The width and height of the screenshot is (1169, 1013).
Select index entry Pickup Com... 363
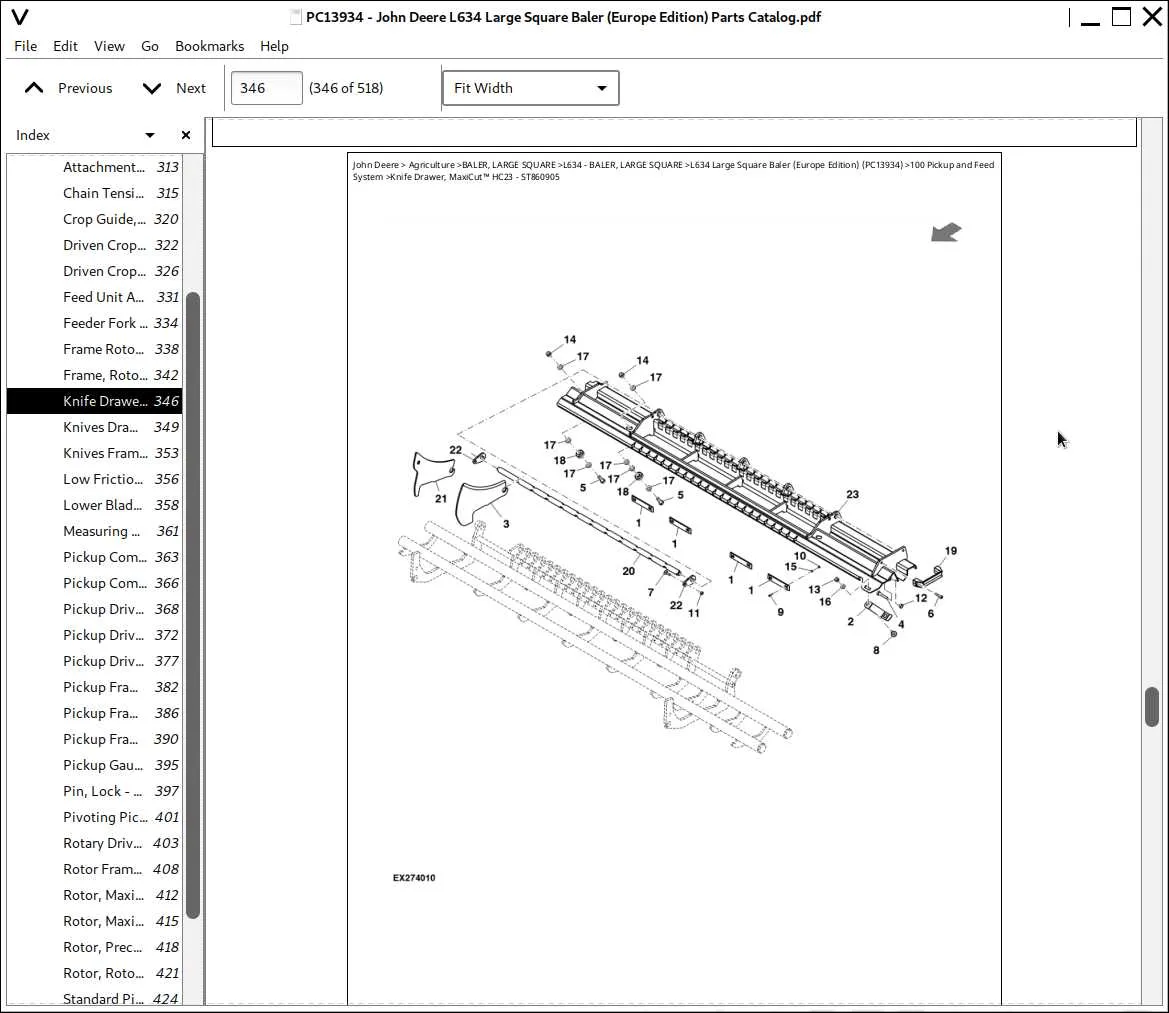pyautogui.click(x=95, y=557)
